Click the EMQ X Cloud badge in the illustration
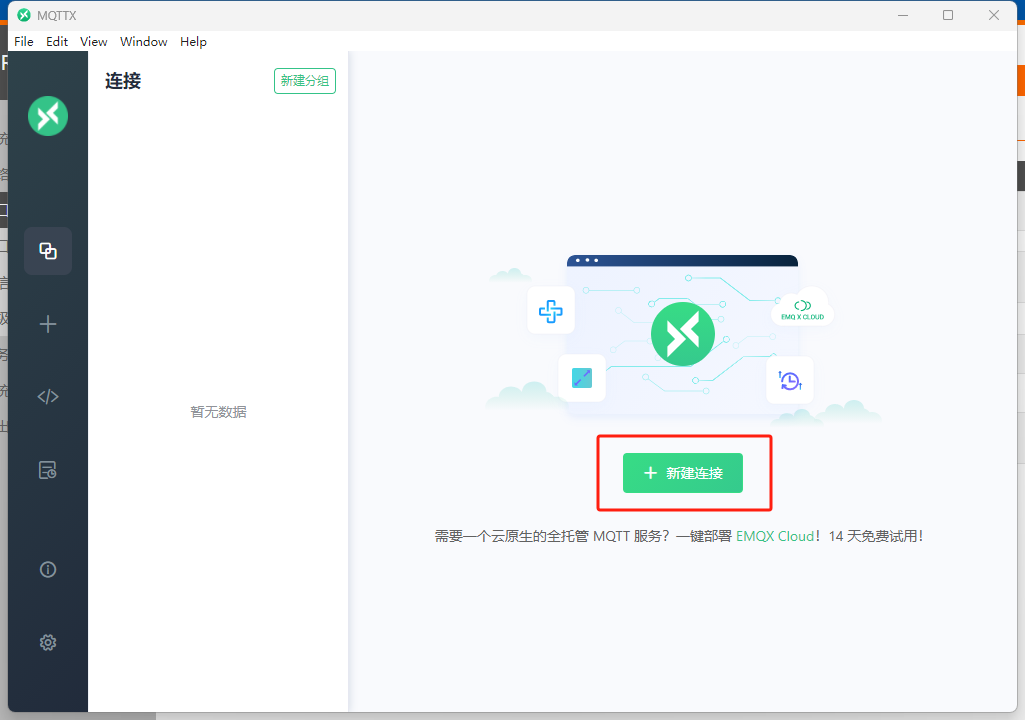The image size is (1025, 720). pyautogui.click(x=803, y=309)
